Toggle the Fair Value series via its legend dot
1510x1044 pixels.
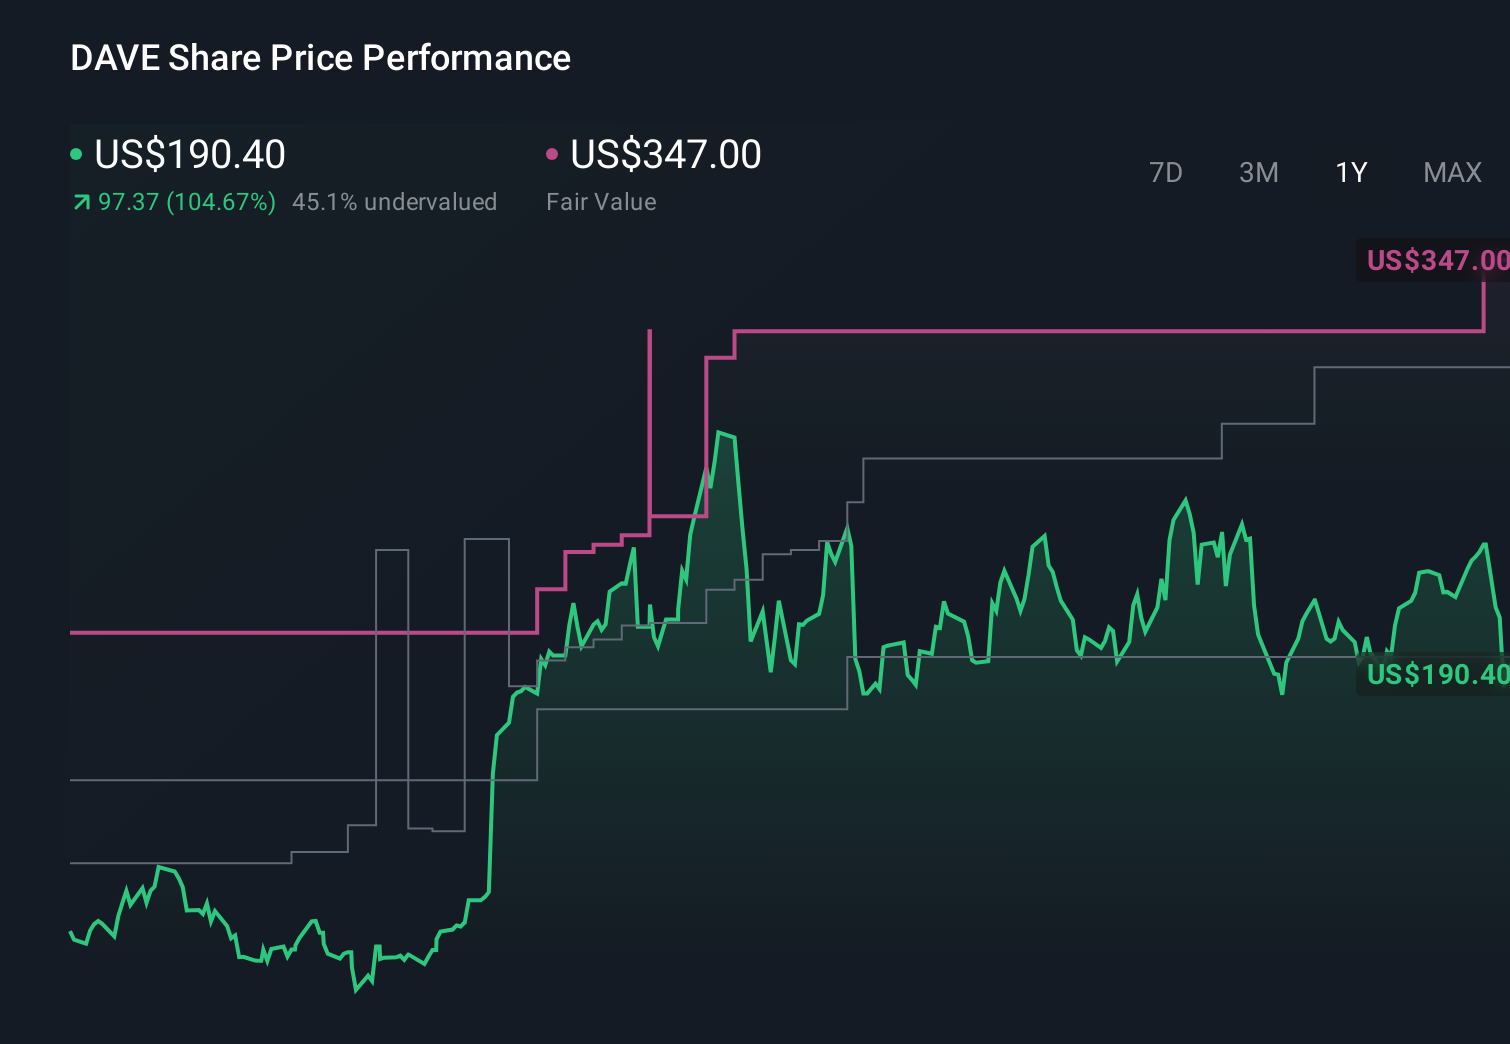click(x=552, y=154)
